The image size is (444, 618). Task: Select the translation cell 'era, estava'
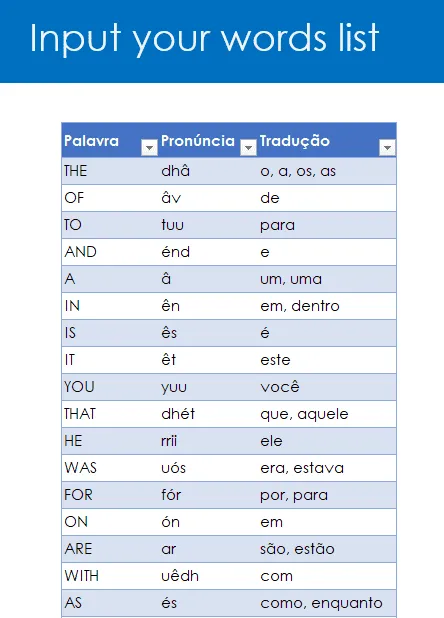point(327,468)
